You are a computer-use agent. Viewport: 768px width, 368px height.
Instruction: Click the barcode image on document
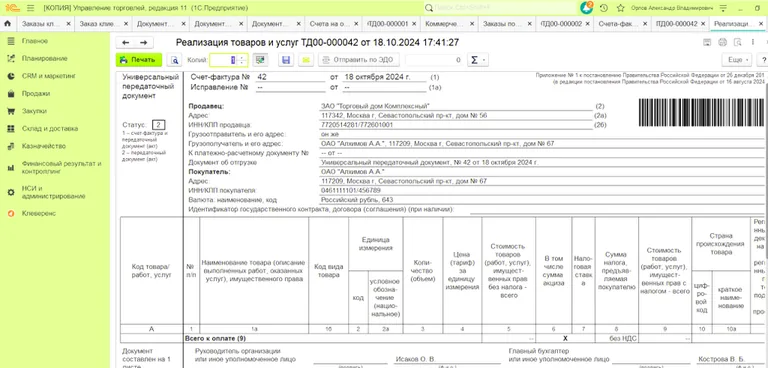(x=702, y=114)
